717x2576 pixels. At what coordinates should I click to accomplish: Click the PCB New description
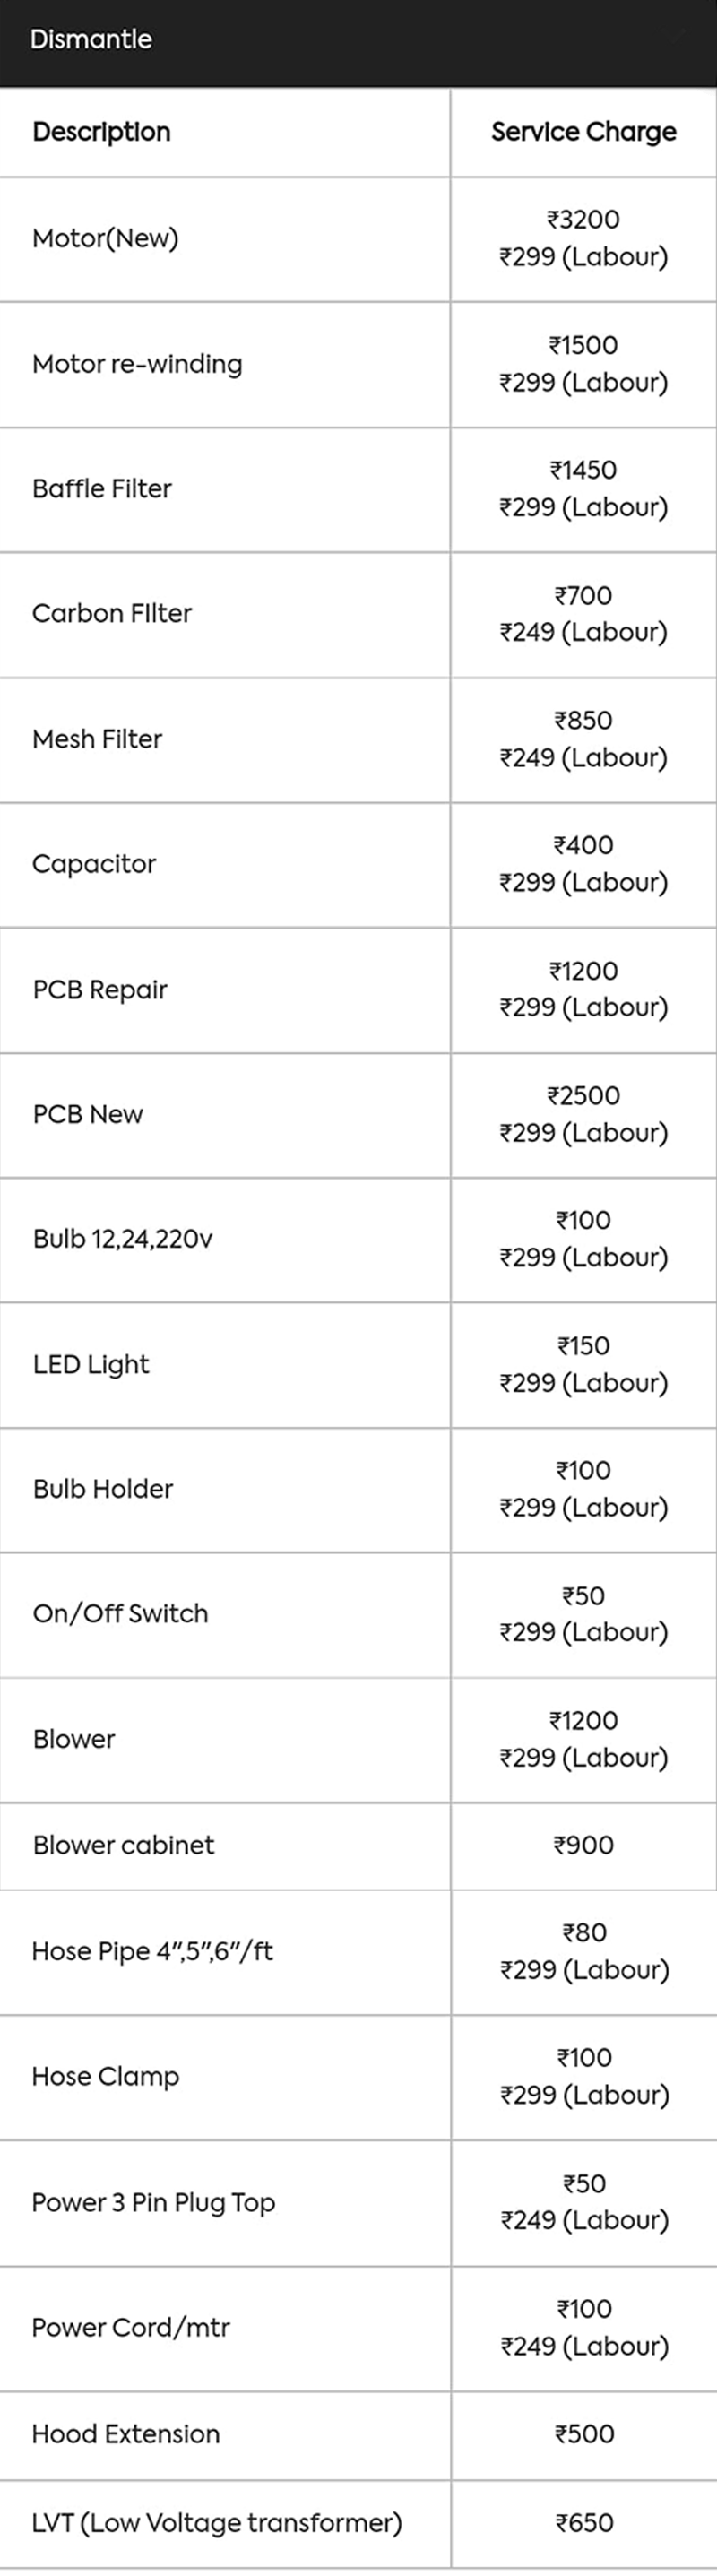pyautogui.click(x=88, y=1114)
